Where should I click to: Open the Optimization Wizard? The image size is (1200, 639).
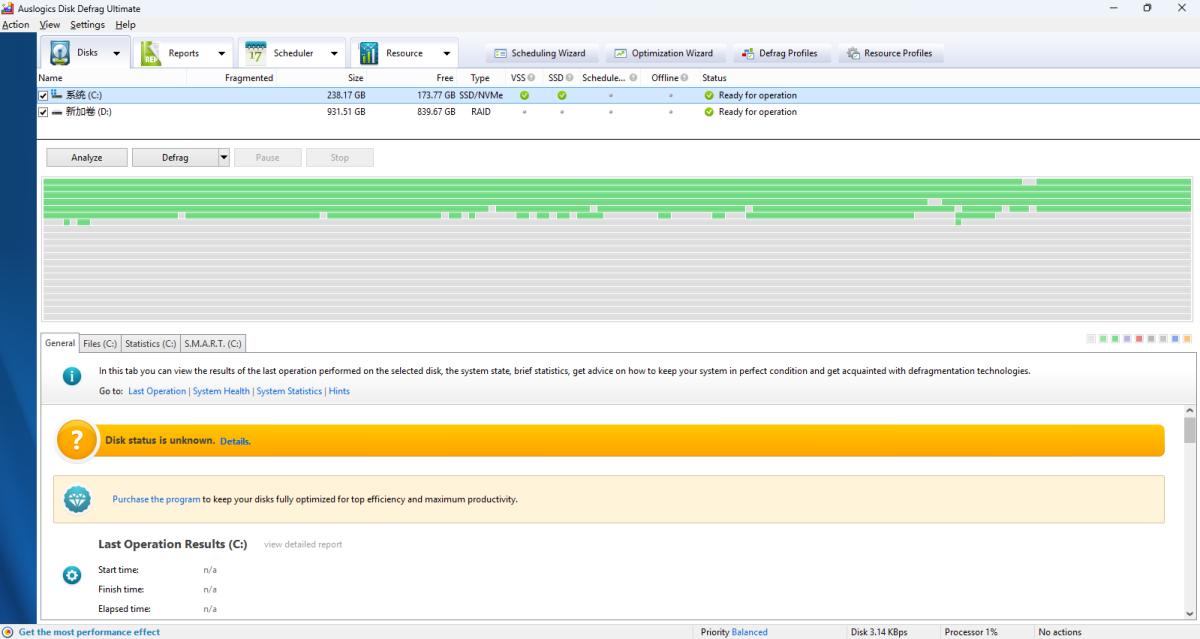(663, 53)
